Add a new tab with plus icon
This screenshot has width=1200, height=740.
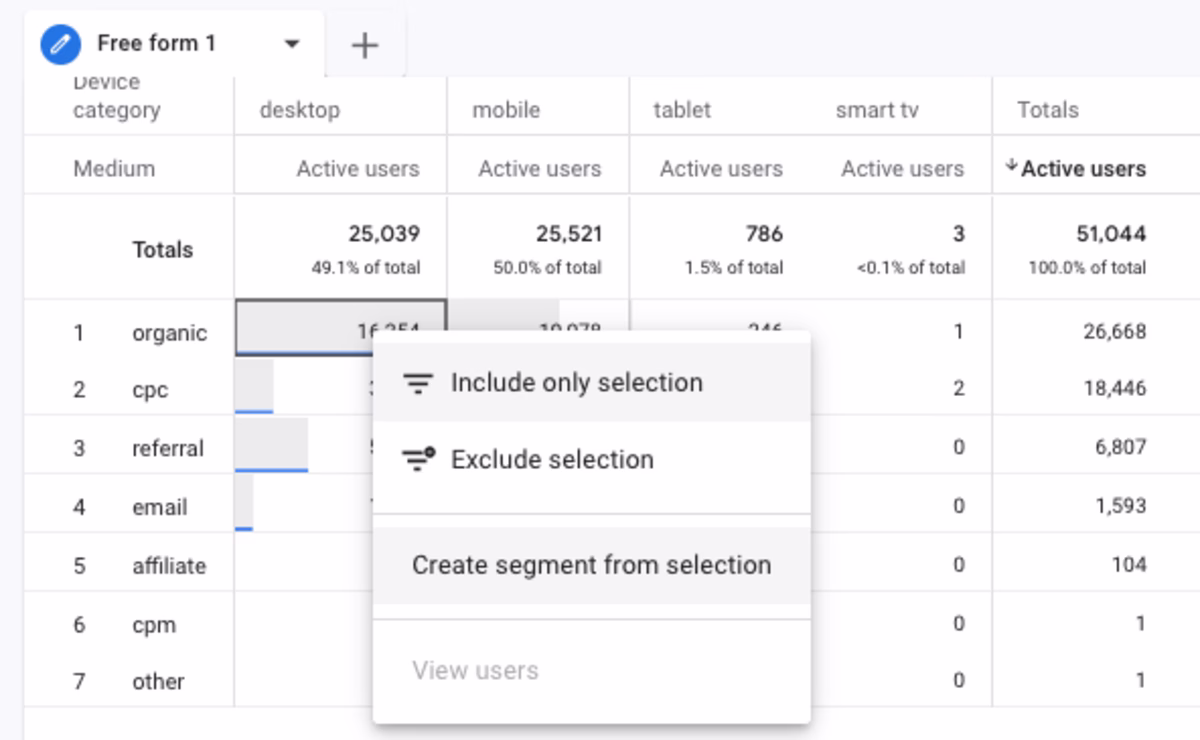click(x=365, y=45)
